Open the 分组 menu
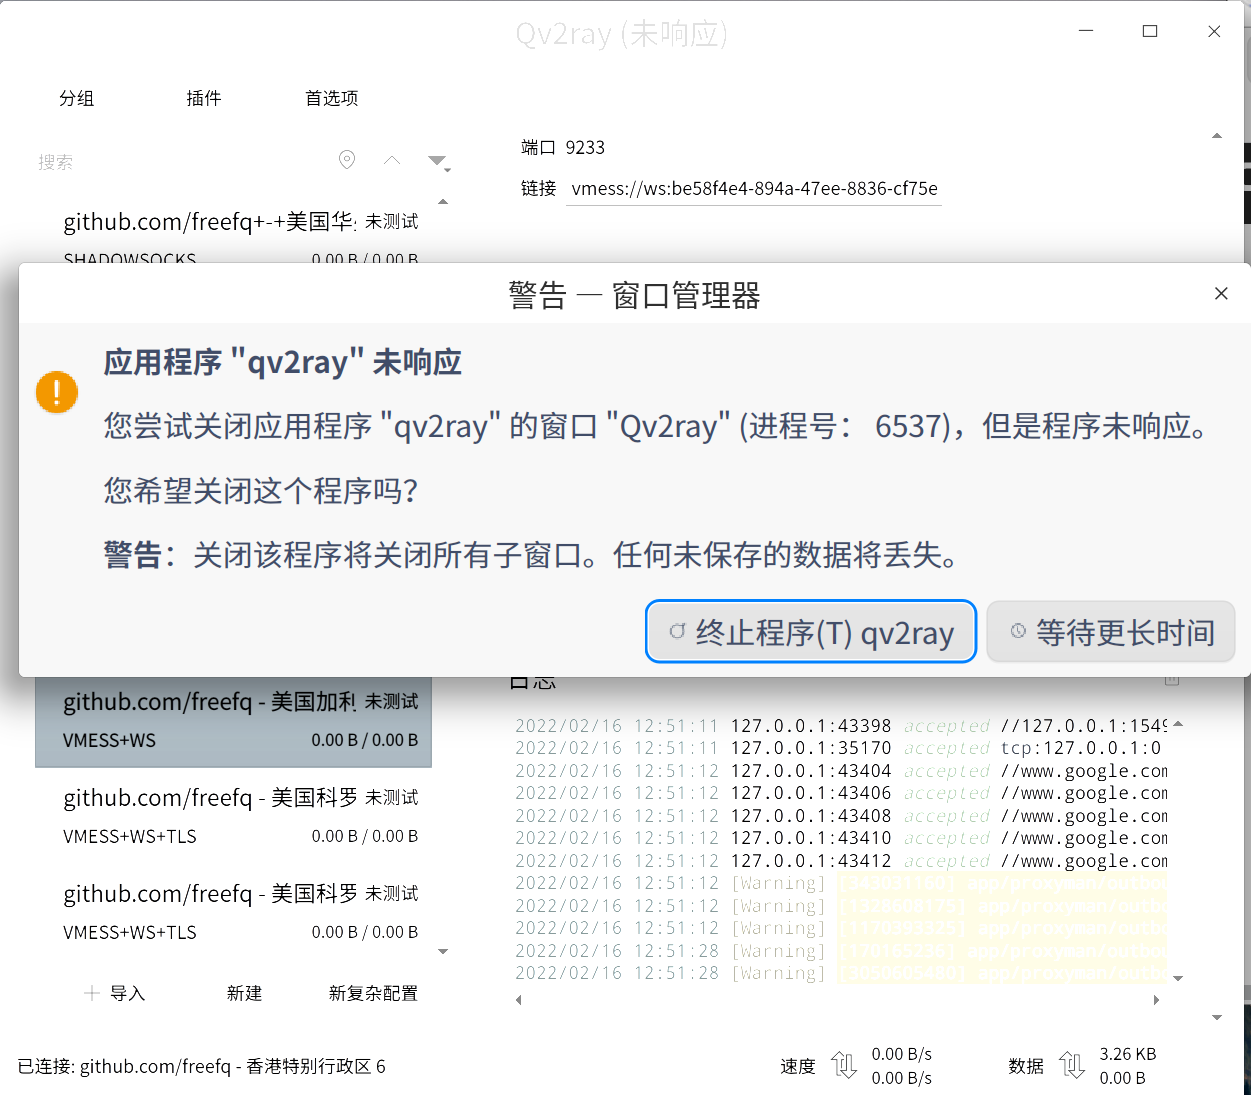The width and height of the screenshot is (1251, 1095). click(77, 98)
